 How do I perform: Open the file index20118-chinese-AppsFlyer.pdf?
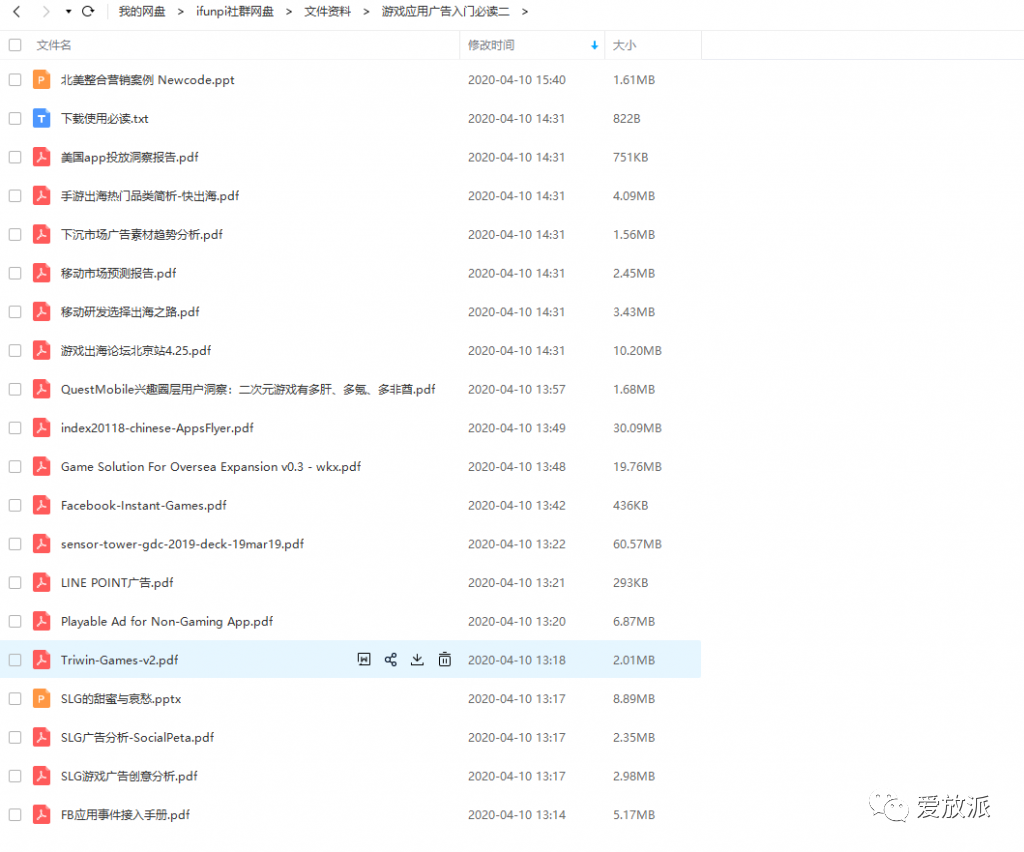pos(157,428)
